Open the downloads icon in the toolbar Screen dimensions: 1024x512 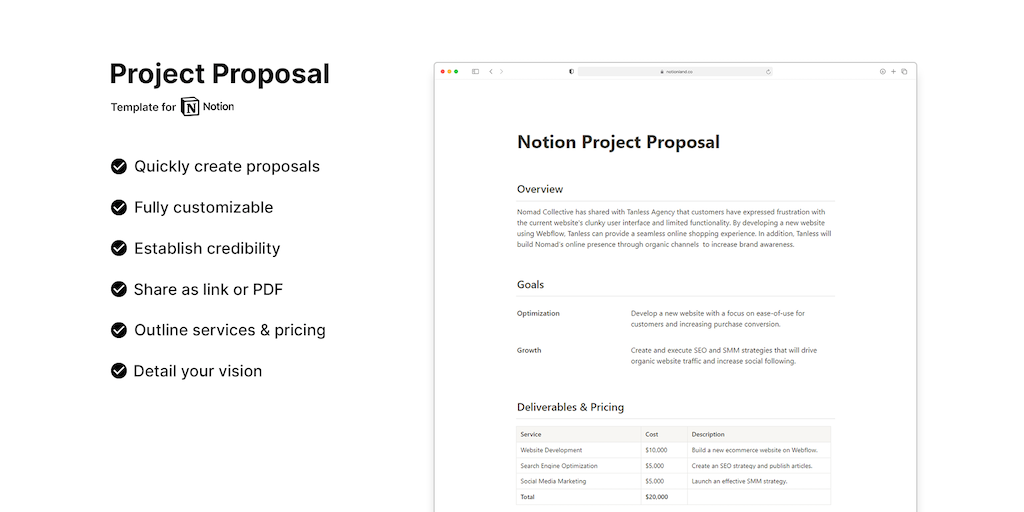[883, 72]
